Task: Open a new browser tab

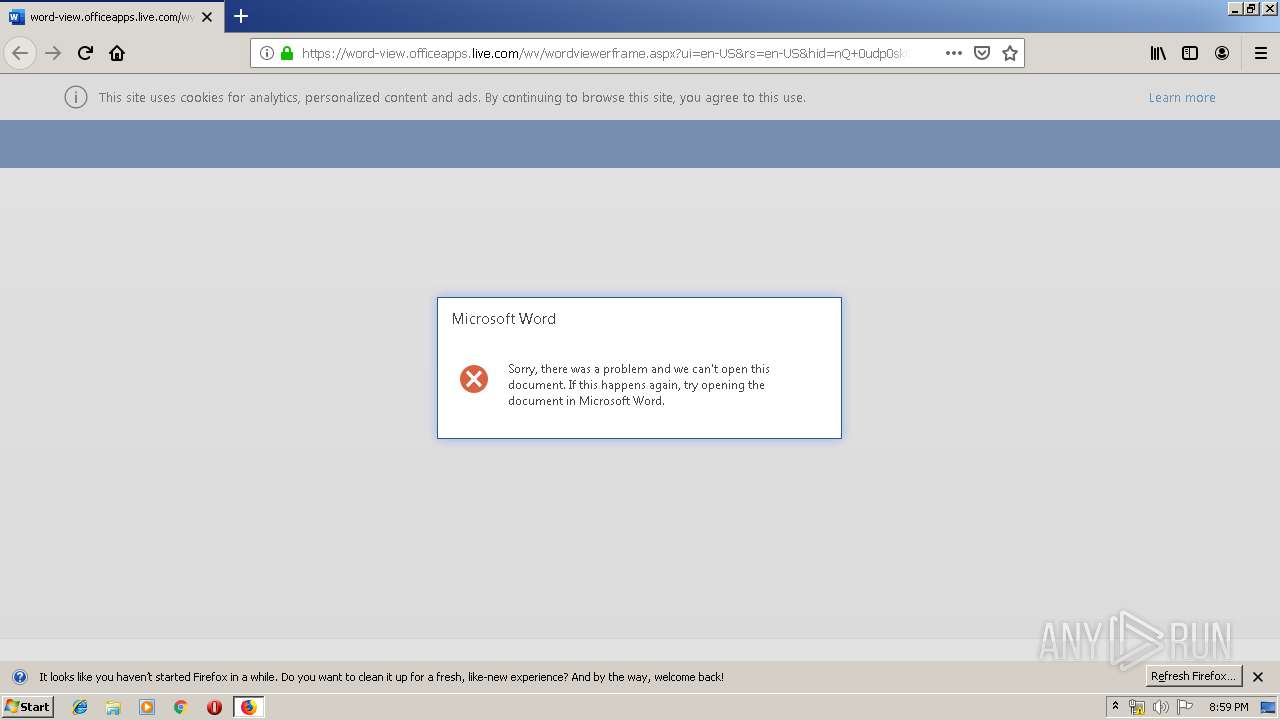Action: pyautogui.click(x=241, y=16)
